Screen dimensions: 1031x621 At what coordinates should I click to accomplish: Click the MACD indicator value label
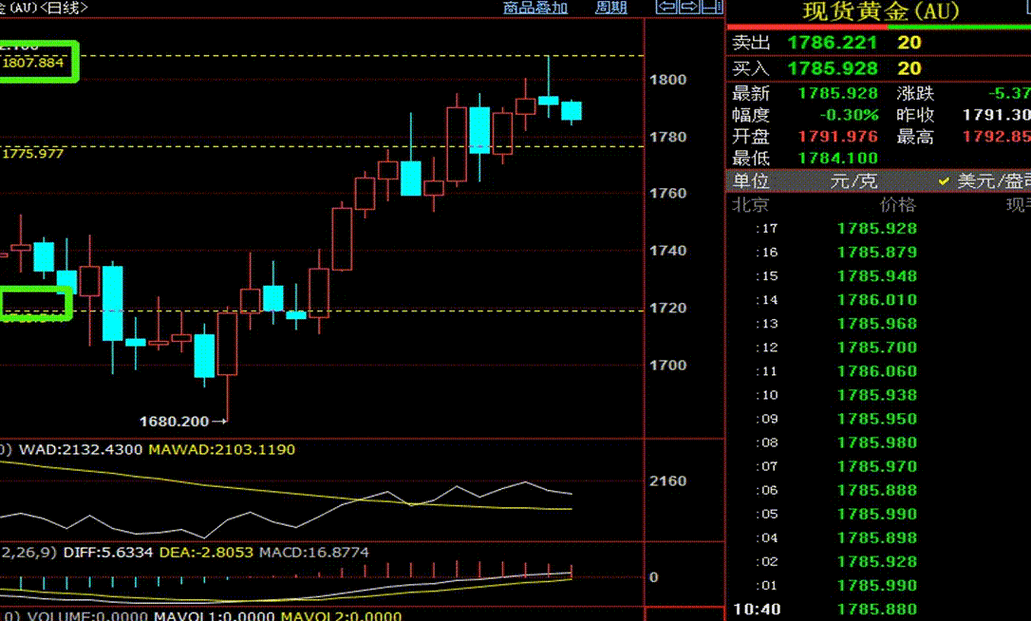point(313,552)
